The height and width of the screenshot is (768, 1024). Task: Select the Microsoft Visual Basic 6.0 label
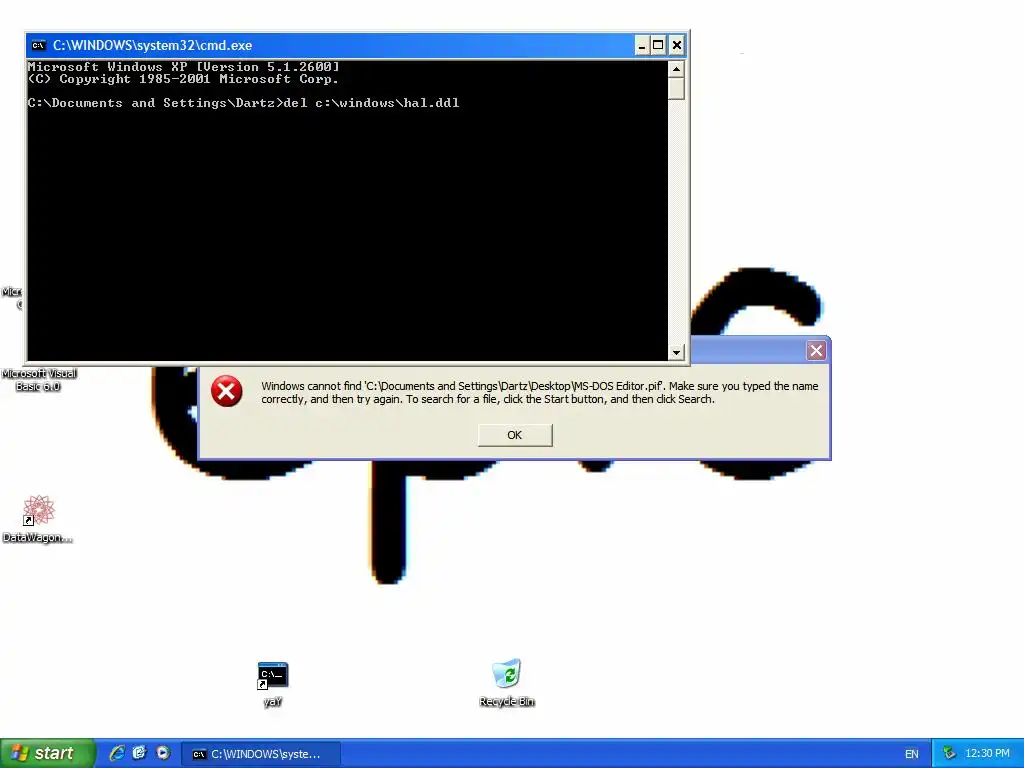coord(39,380)
